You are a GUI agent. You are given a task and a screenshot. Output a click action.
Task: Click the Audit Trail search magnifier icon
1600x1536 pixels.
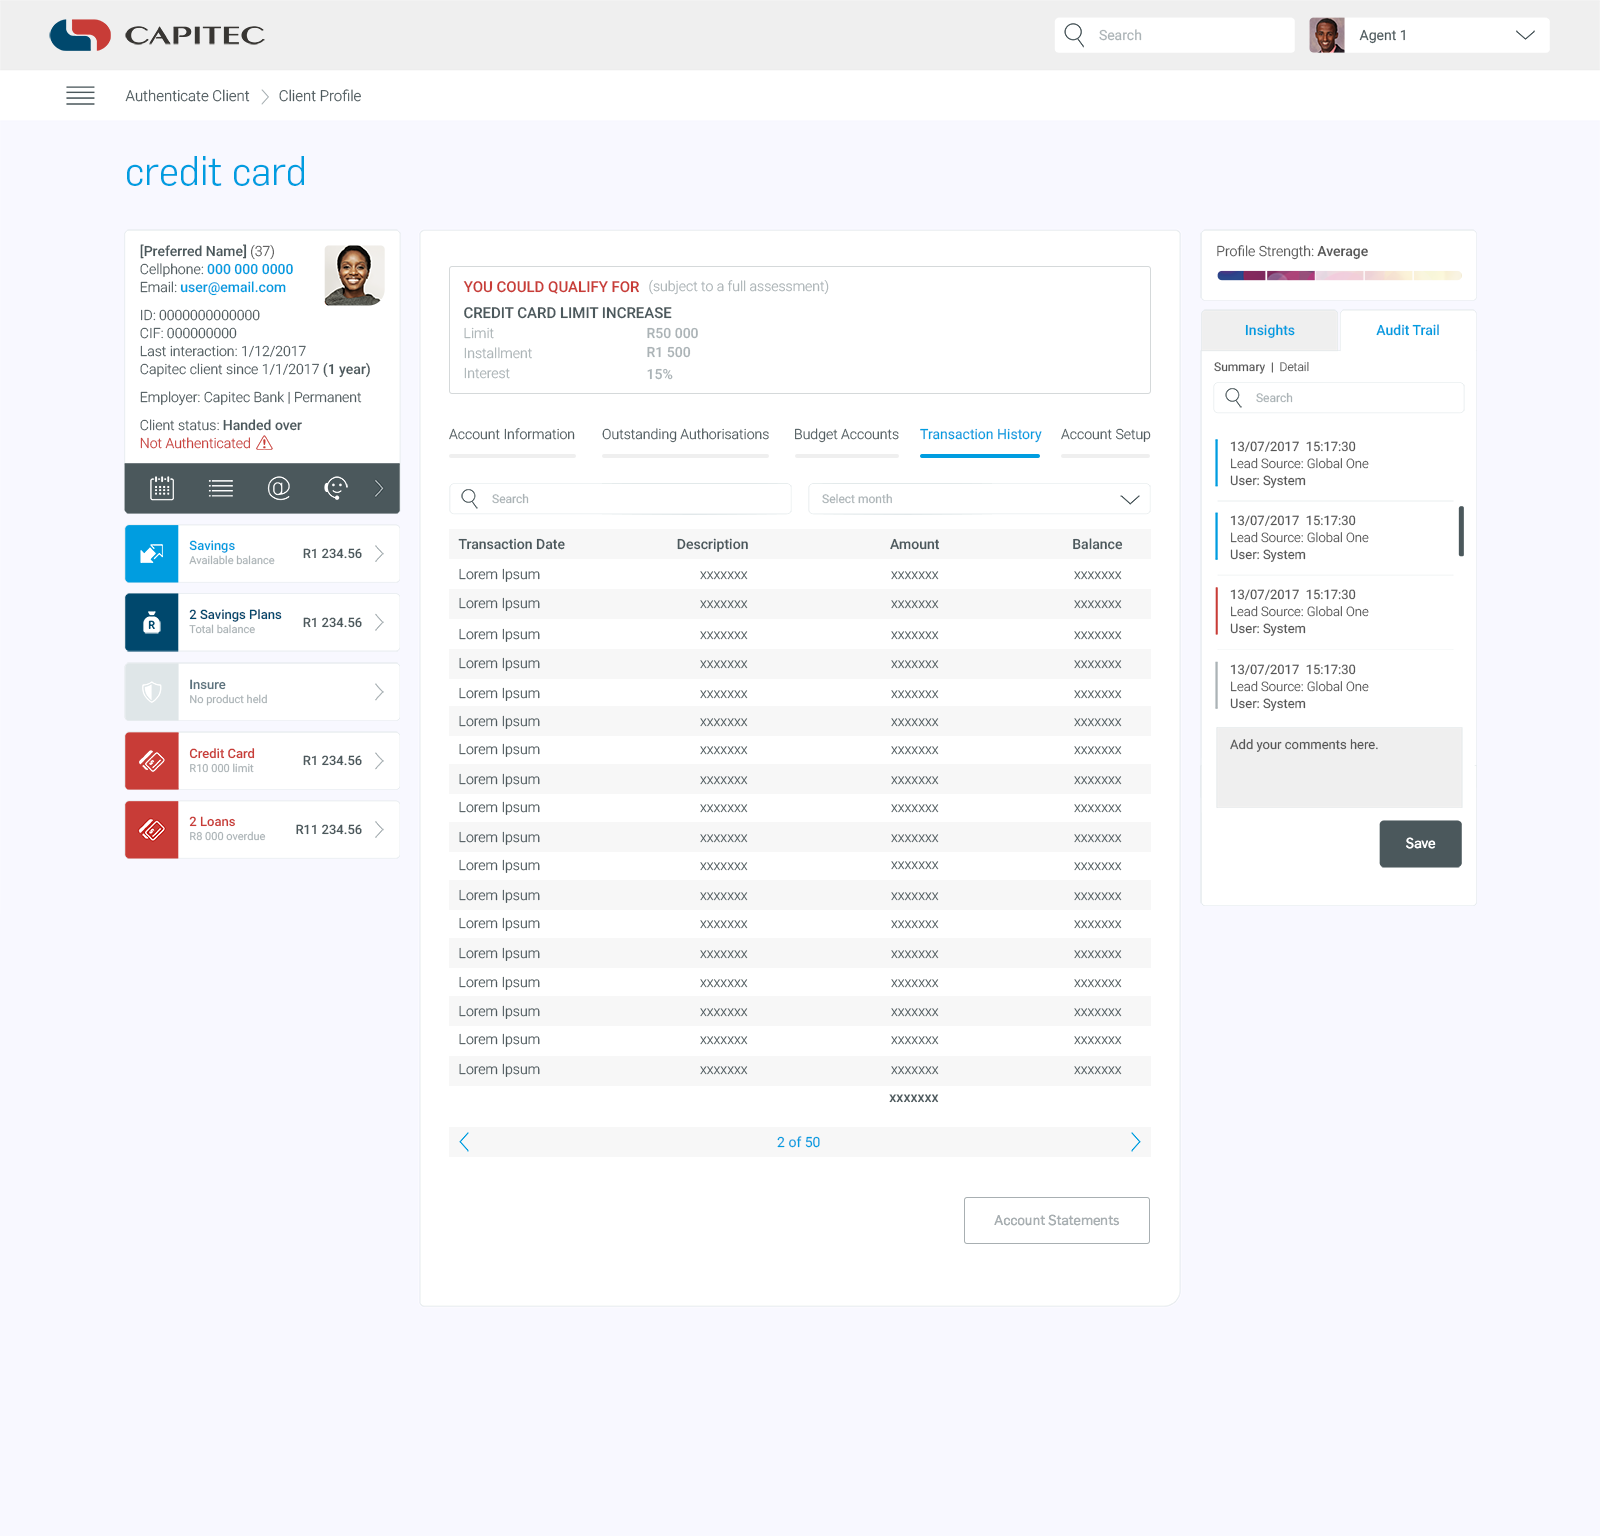[x=1234, y=397]
